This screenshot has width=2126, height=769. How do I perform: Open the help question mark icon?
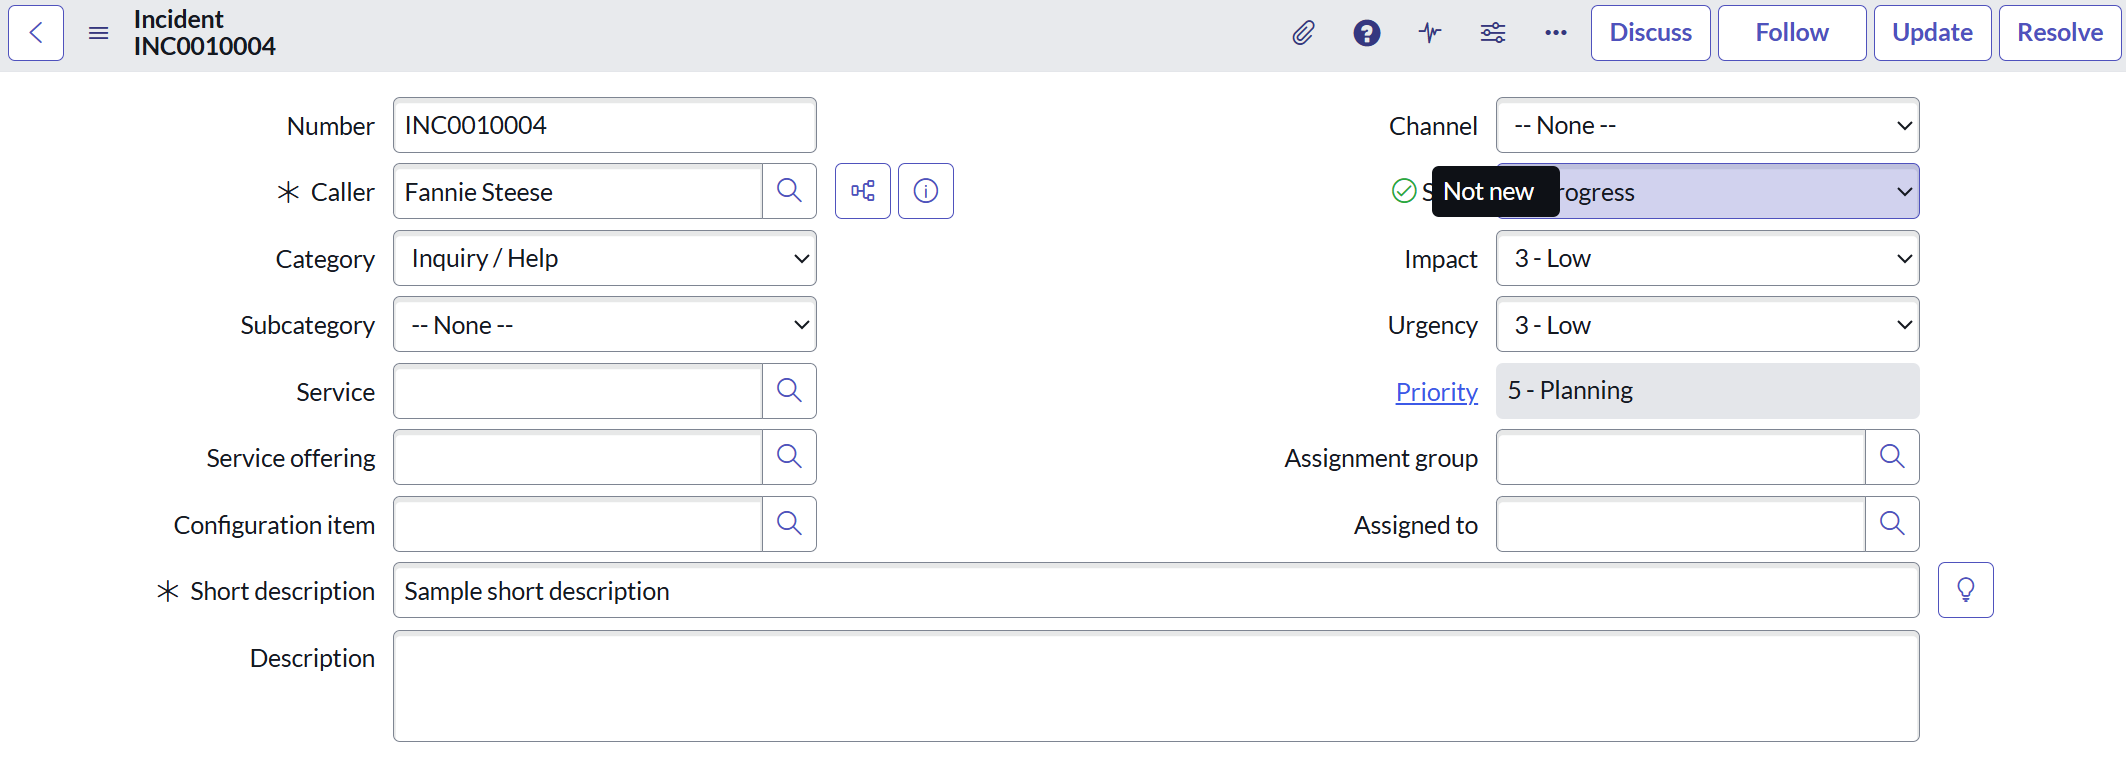pos(1366,33)
